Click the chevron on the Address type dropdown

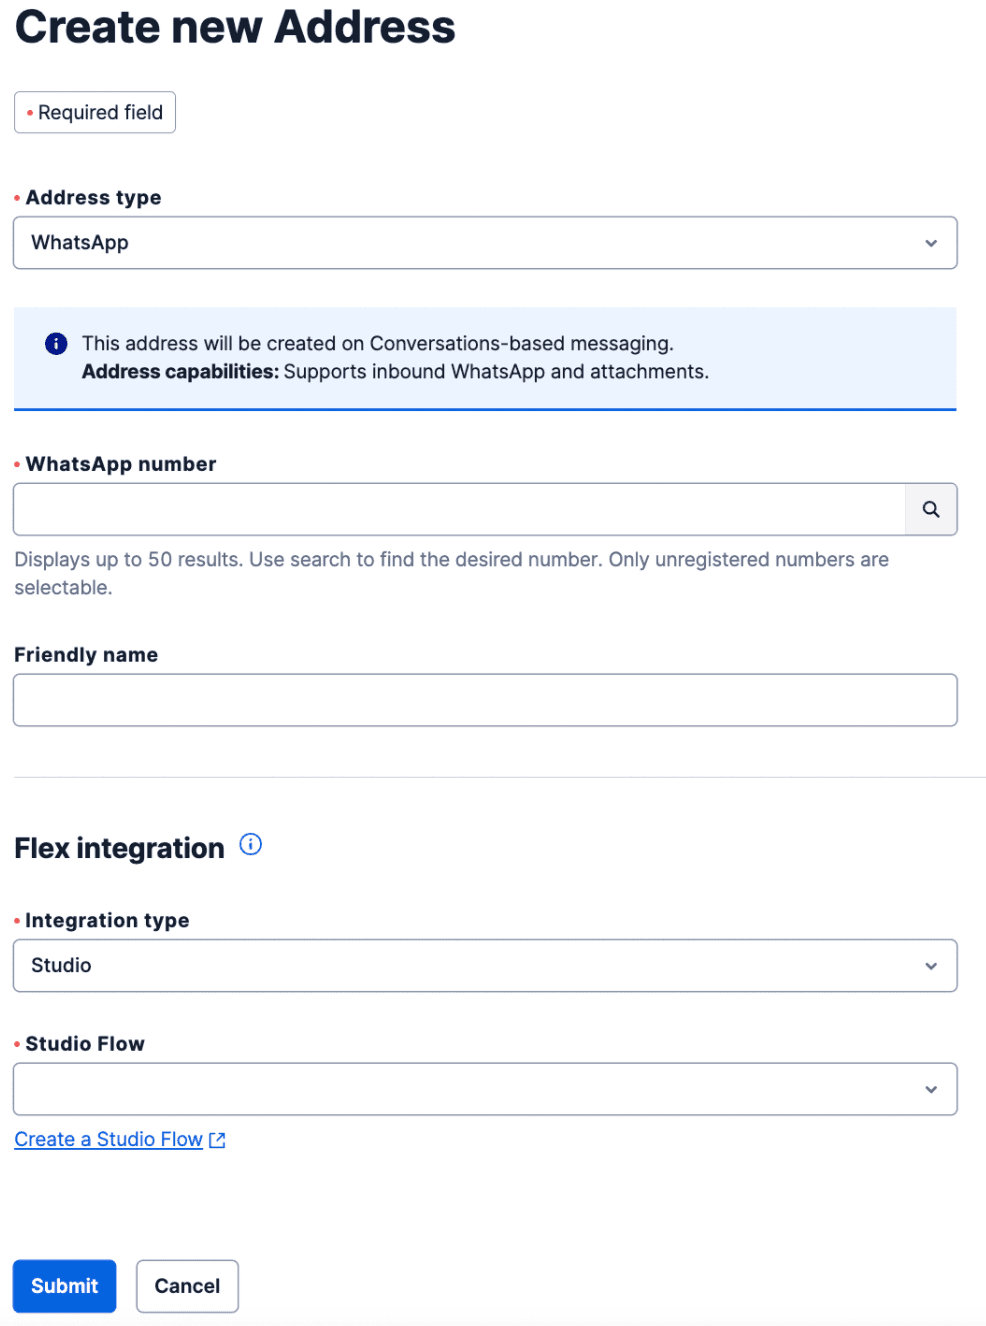click(930, 242)
